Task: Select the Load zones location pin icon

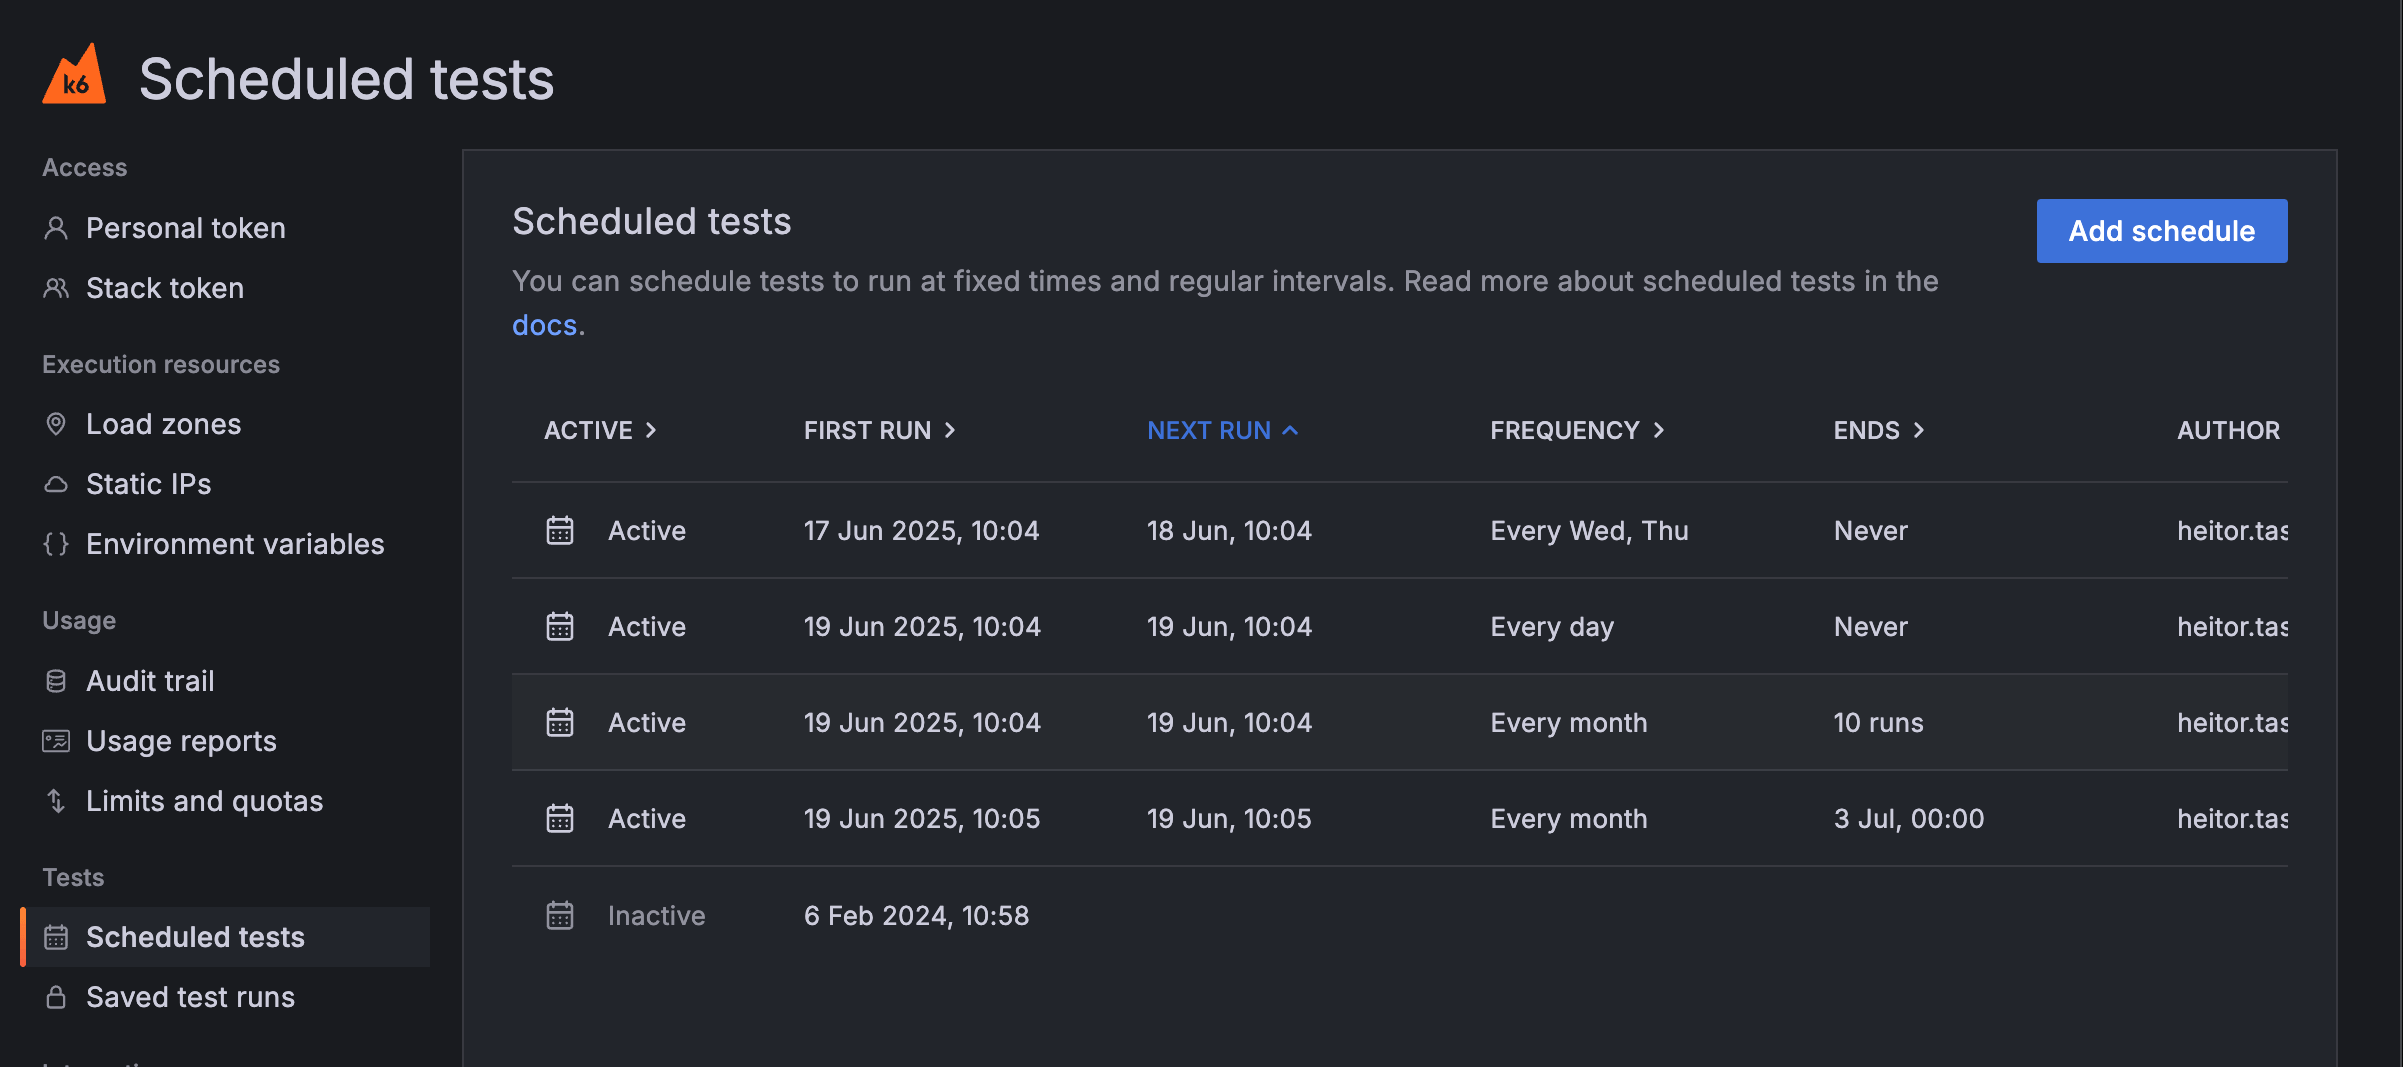Action: click(55, 423)
